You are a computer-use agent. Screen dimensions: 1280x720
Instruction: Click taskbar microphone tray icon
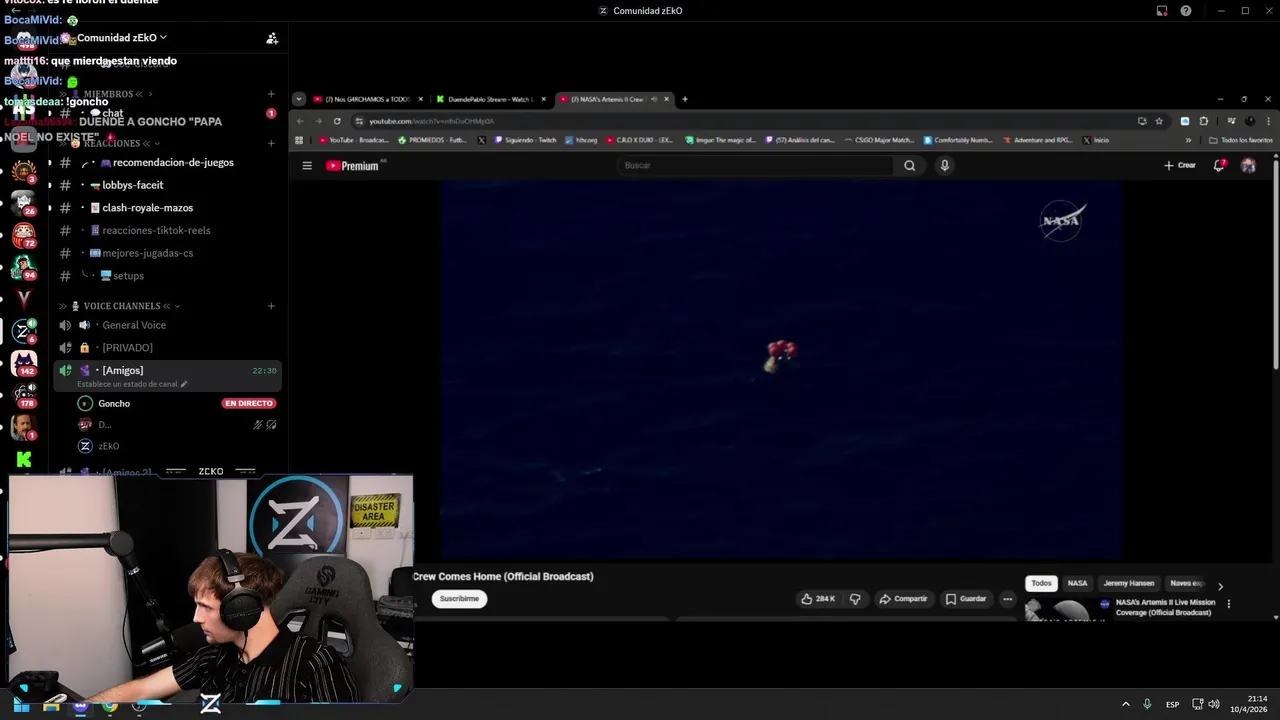pyautogui.click(x=1147, y=704)
